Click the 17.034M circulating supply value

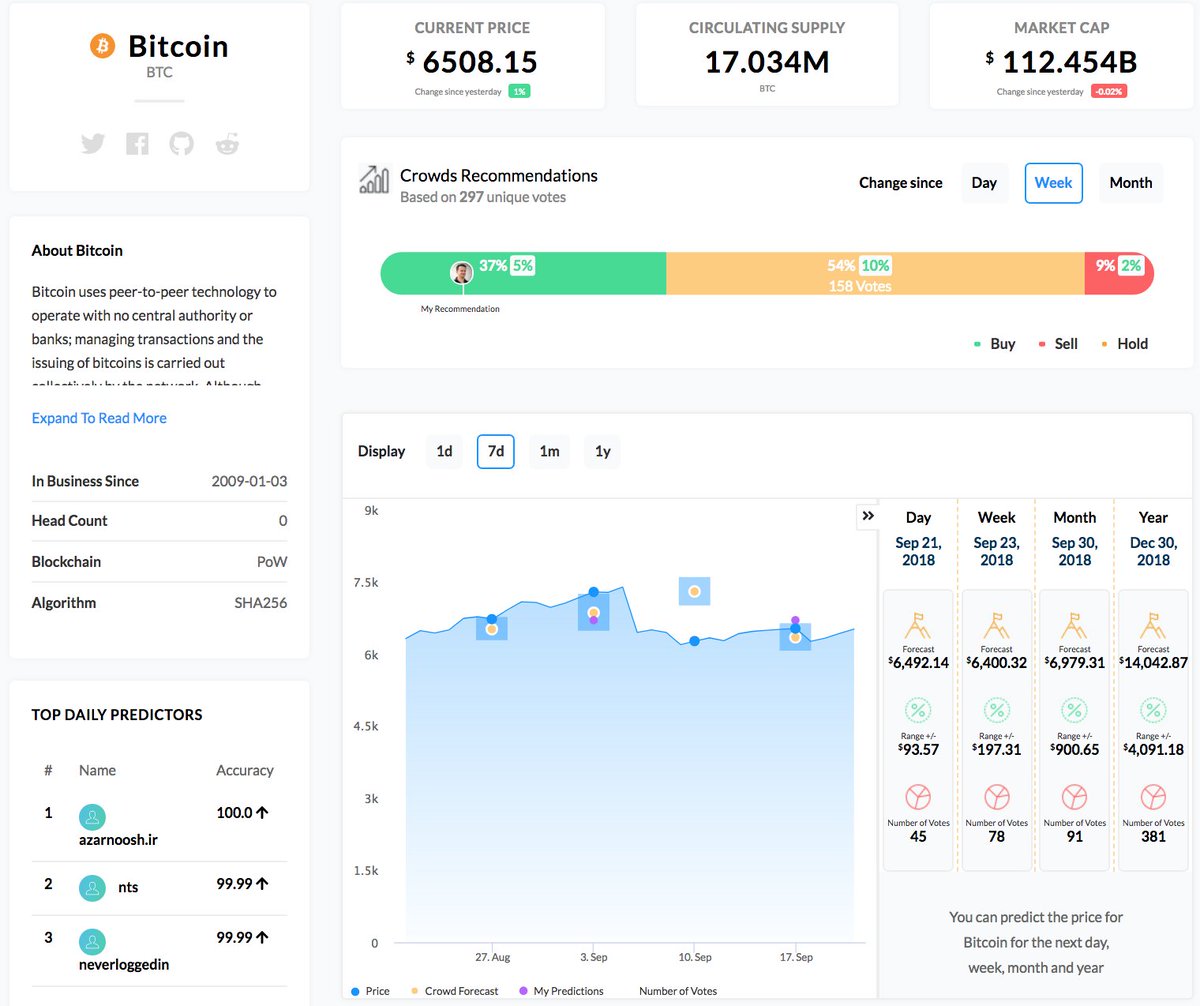click(767, 62)
